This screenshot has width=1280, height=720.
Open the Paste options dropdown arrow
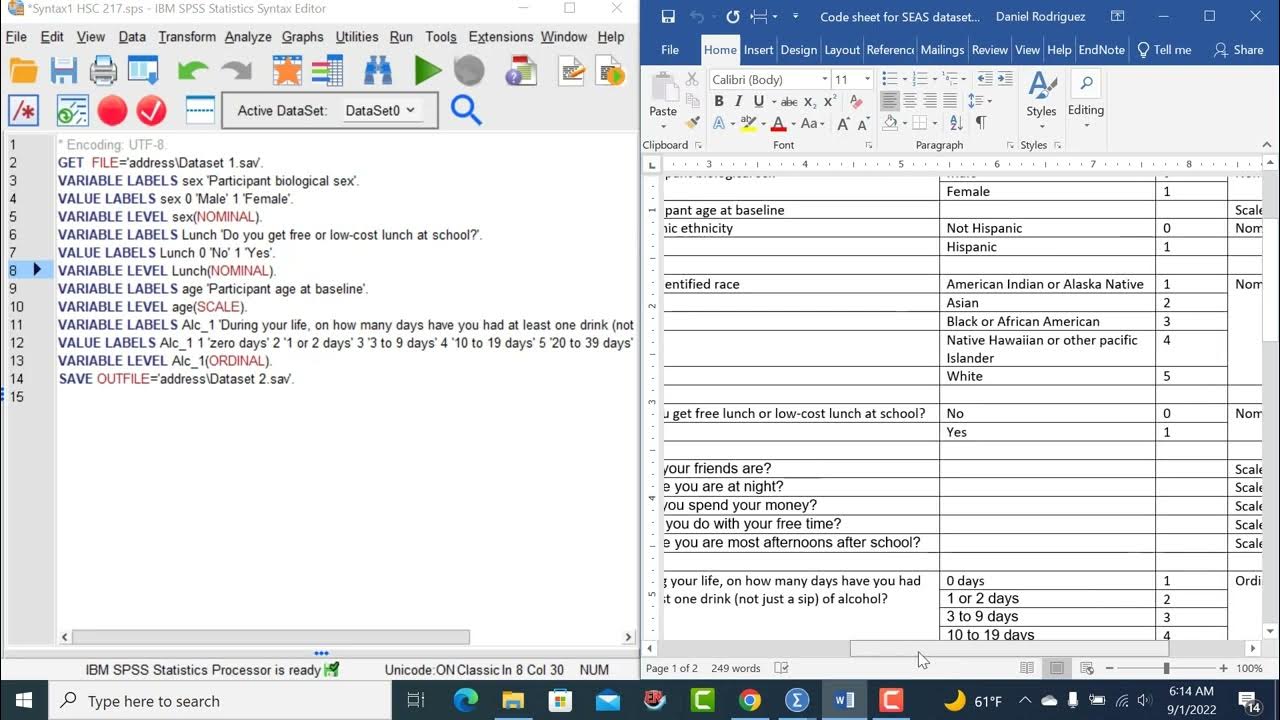coord(663,125)
